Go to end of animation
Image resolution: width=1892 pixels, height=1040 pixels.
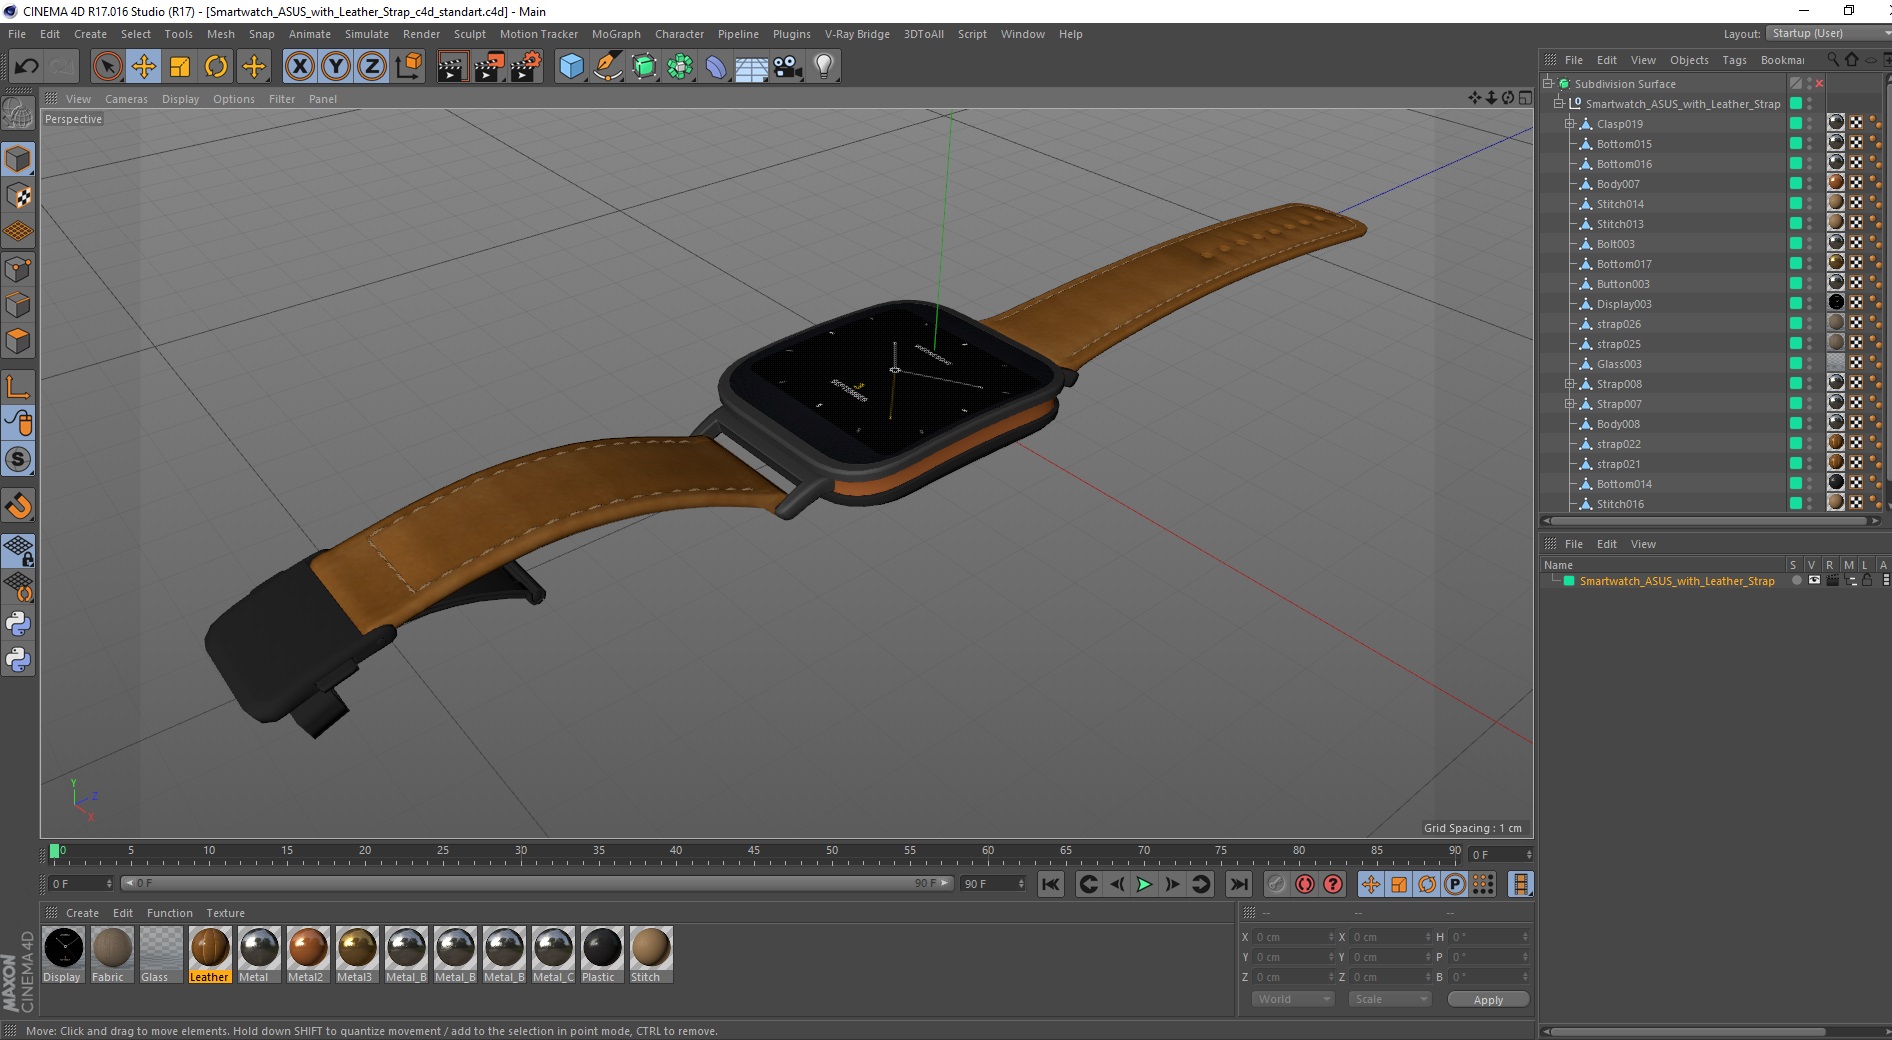click(x=1238, y=884)
